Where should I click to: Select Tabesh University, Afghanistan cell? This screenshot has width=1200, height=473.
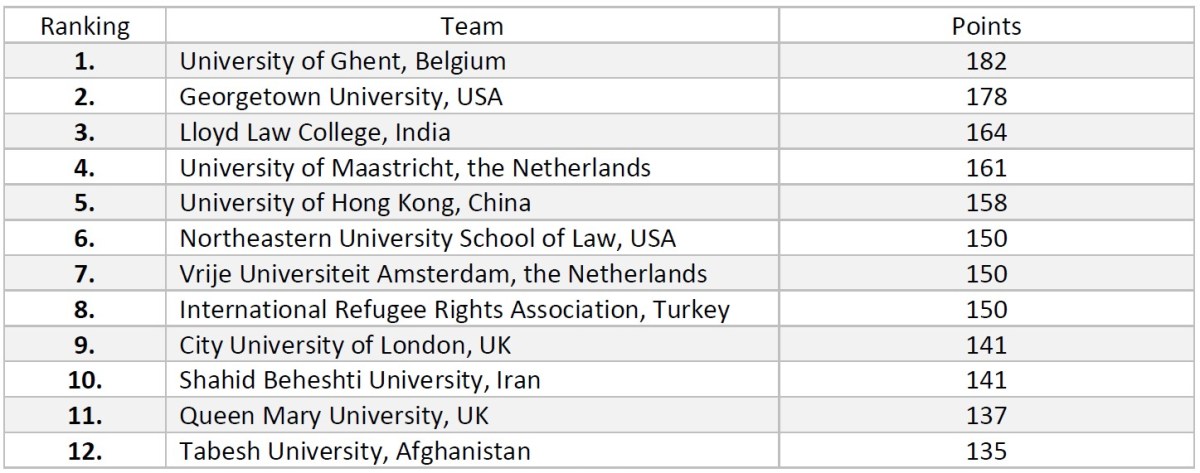(x=355, y=452)
